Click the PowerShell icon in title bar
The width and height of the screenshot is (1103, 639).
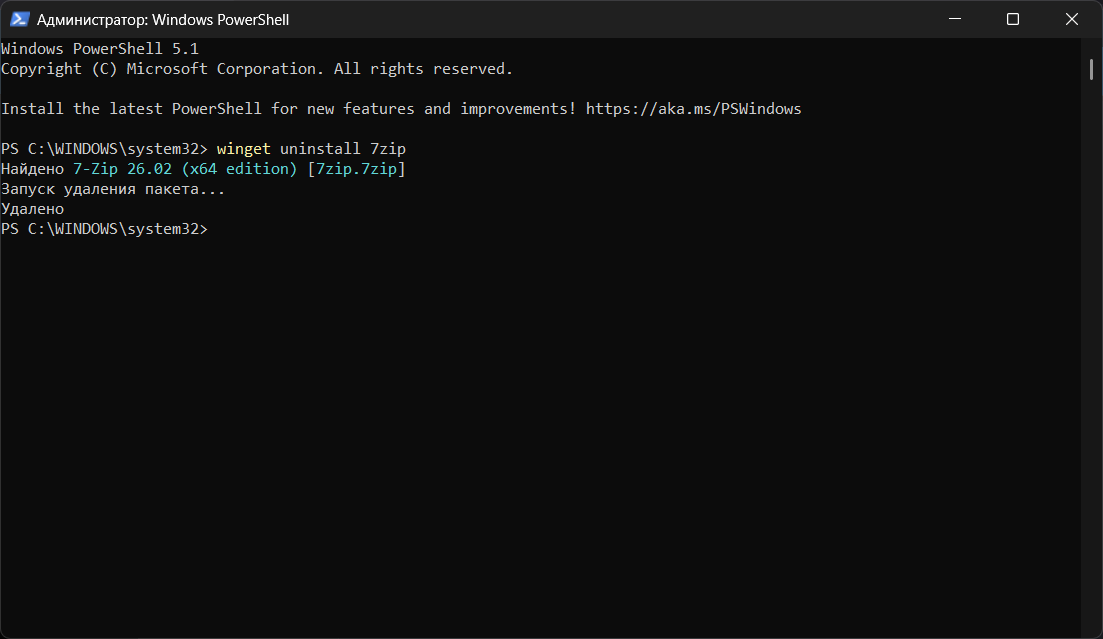pyautogui.click(x=19, y=19)
